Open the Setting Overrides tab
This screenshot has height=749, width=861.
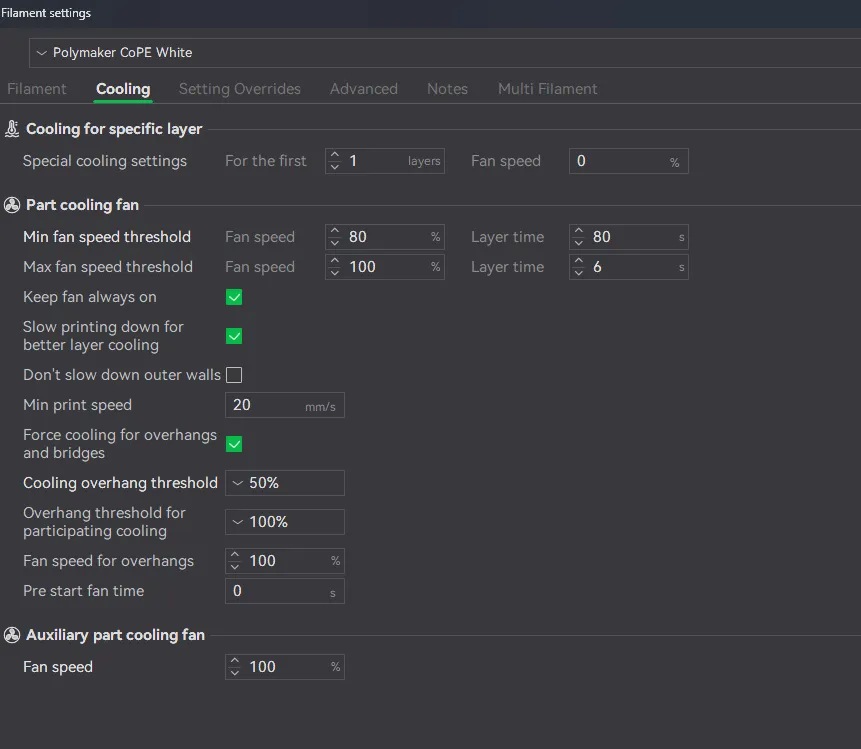(x=239, y=89)
